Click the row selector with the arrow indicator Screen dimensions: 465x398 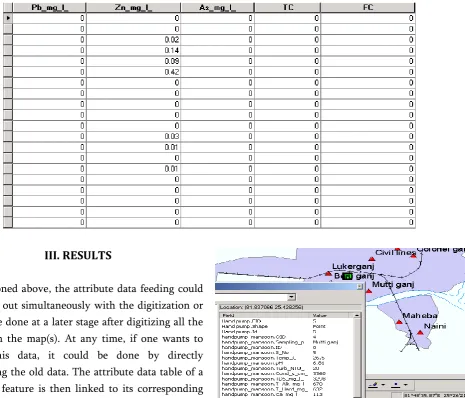click(8, 18)
